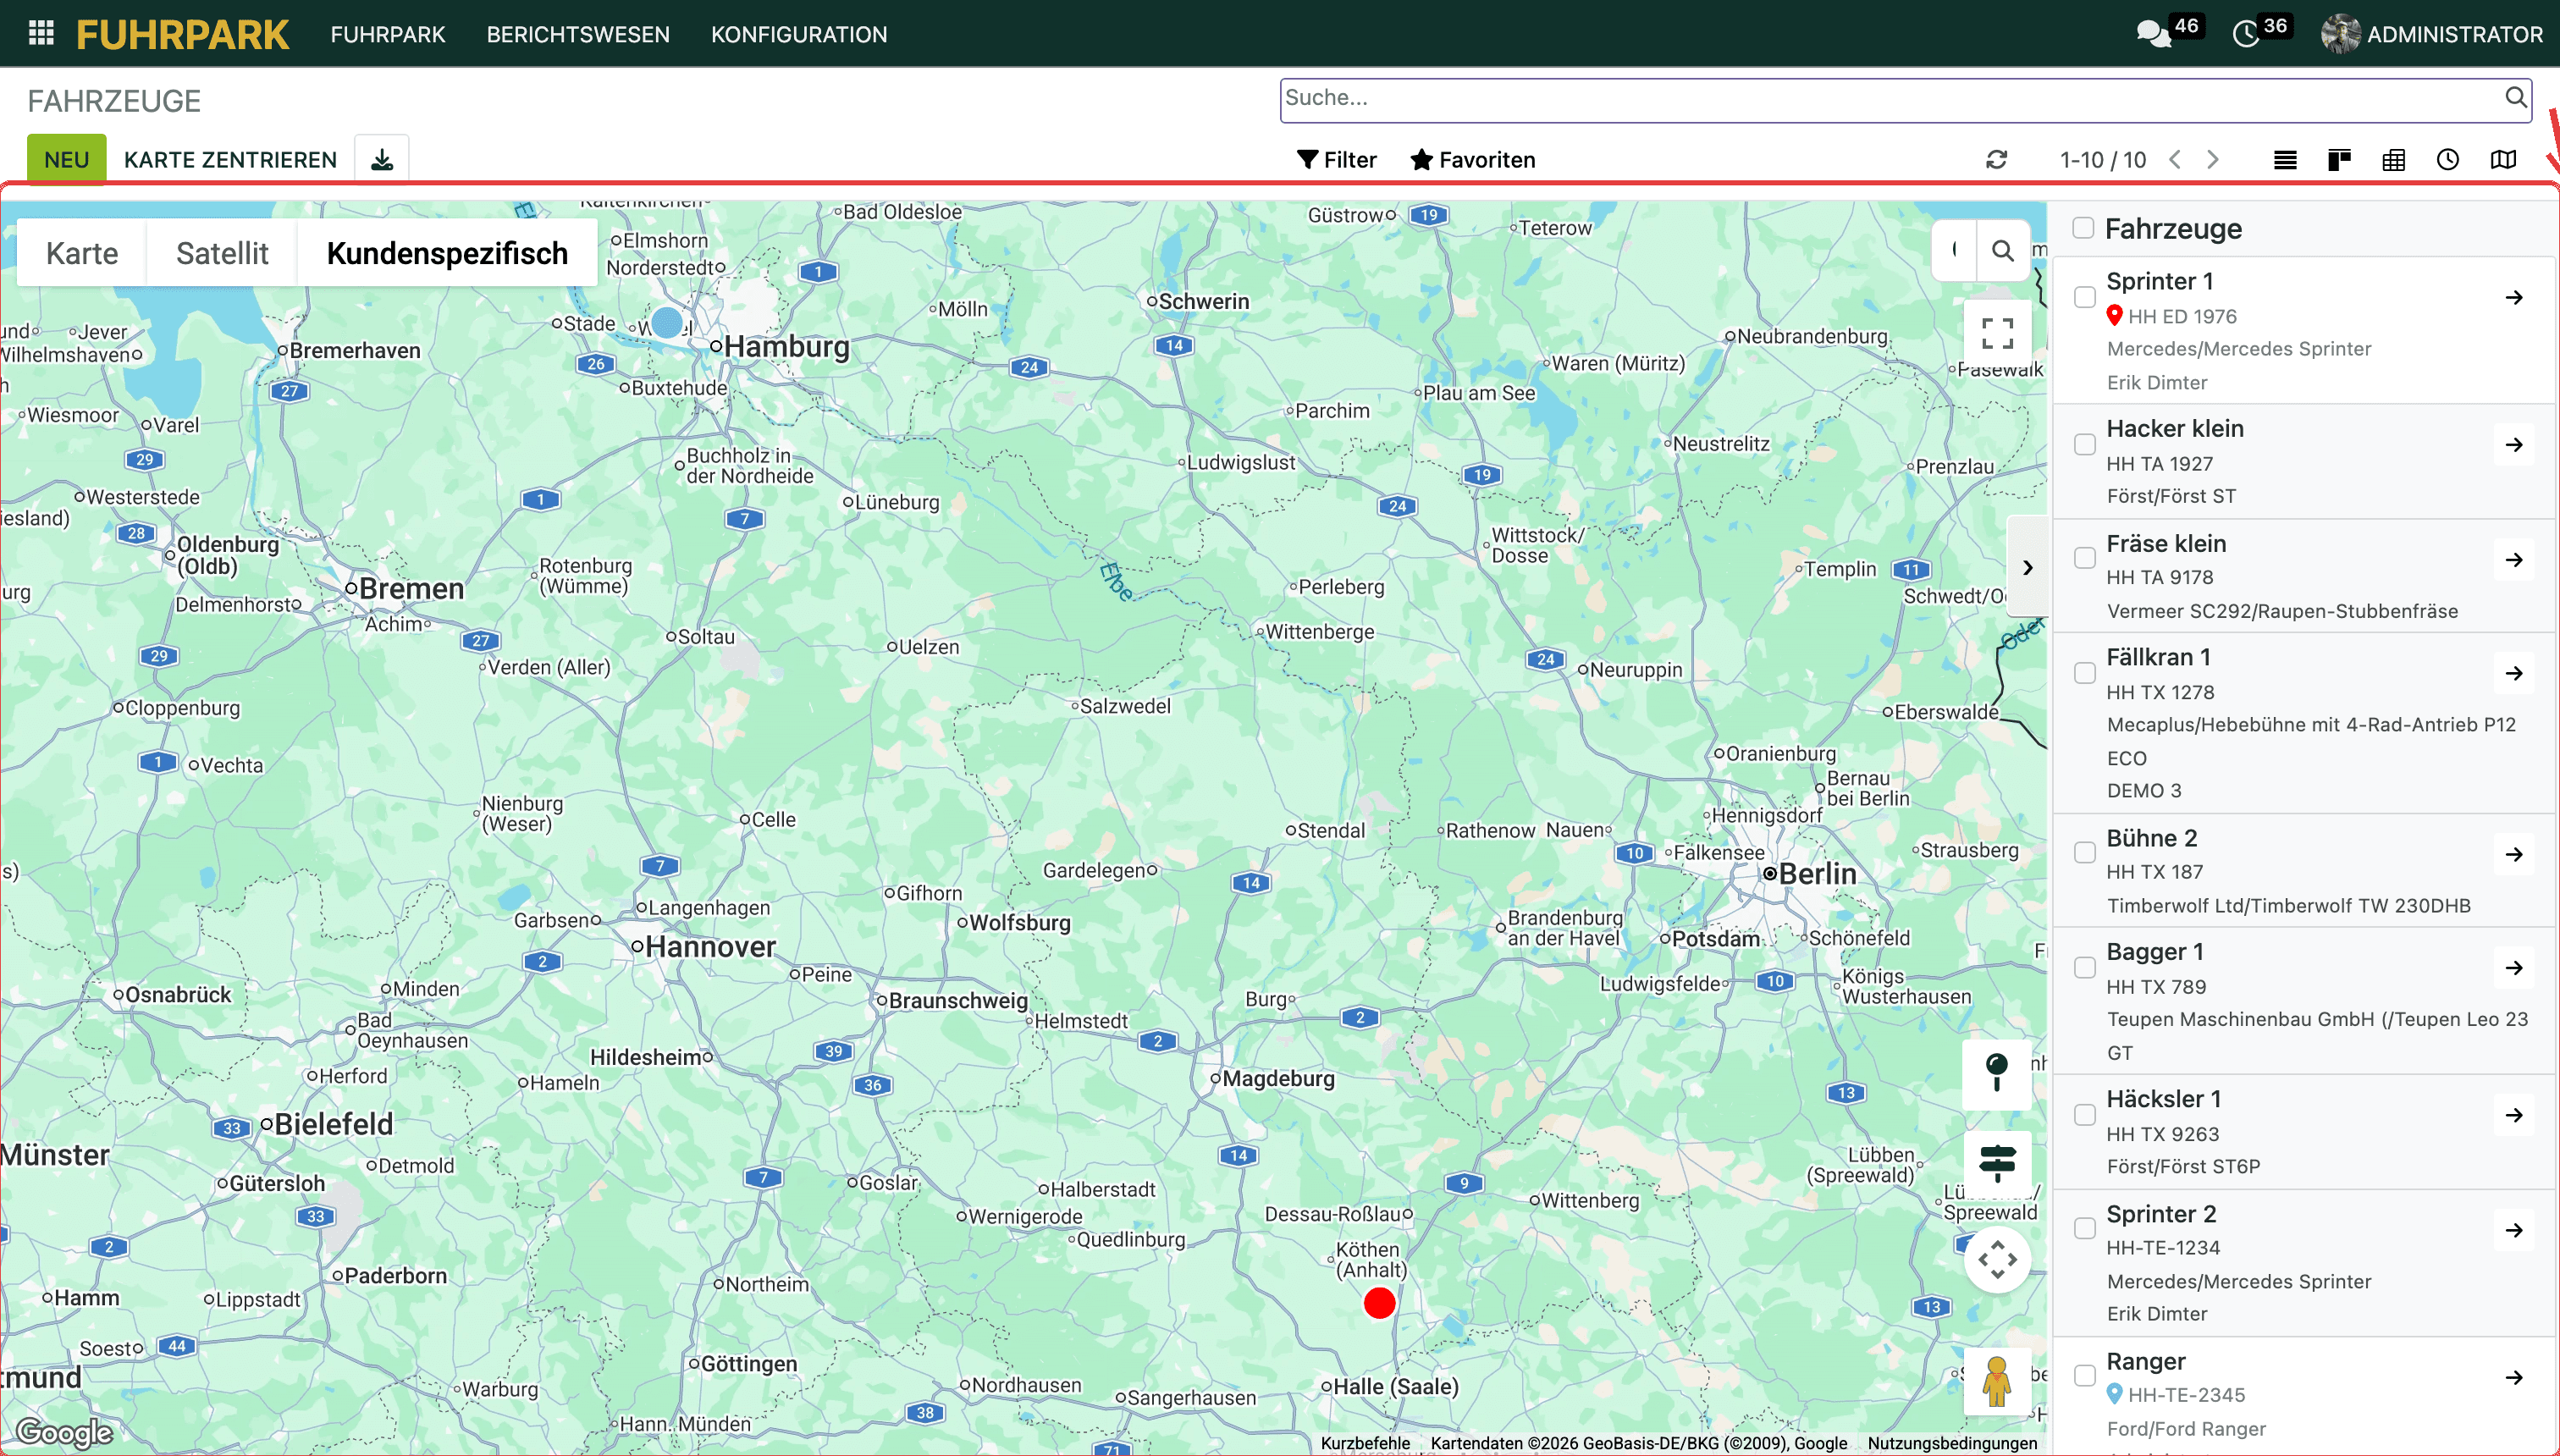This screenshot has height=1456, width=2560.
Task: Tick the Sprinter 1 checkbox
Action: pyautogui.click(x=2084, y=297)
